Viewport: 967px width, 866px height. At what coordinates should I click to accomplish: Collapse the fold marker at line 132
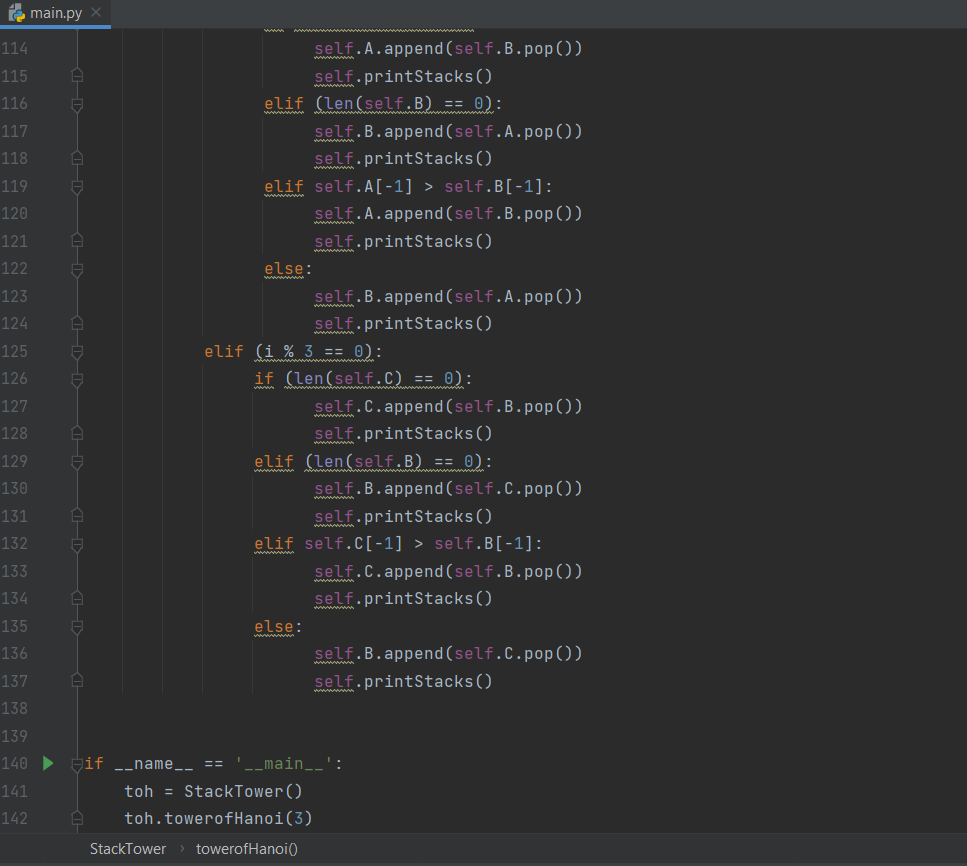(x=77, y=543)
